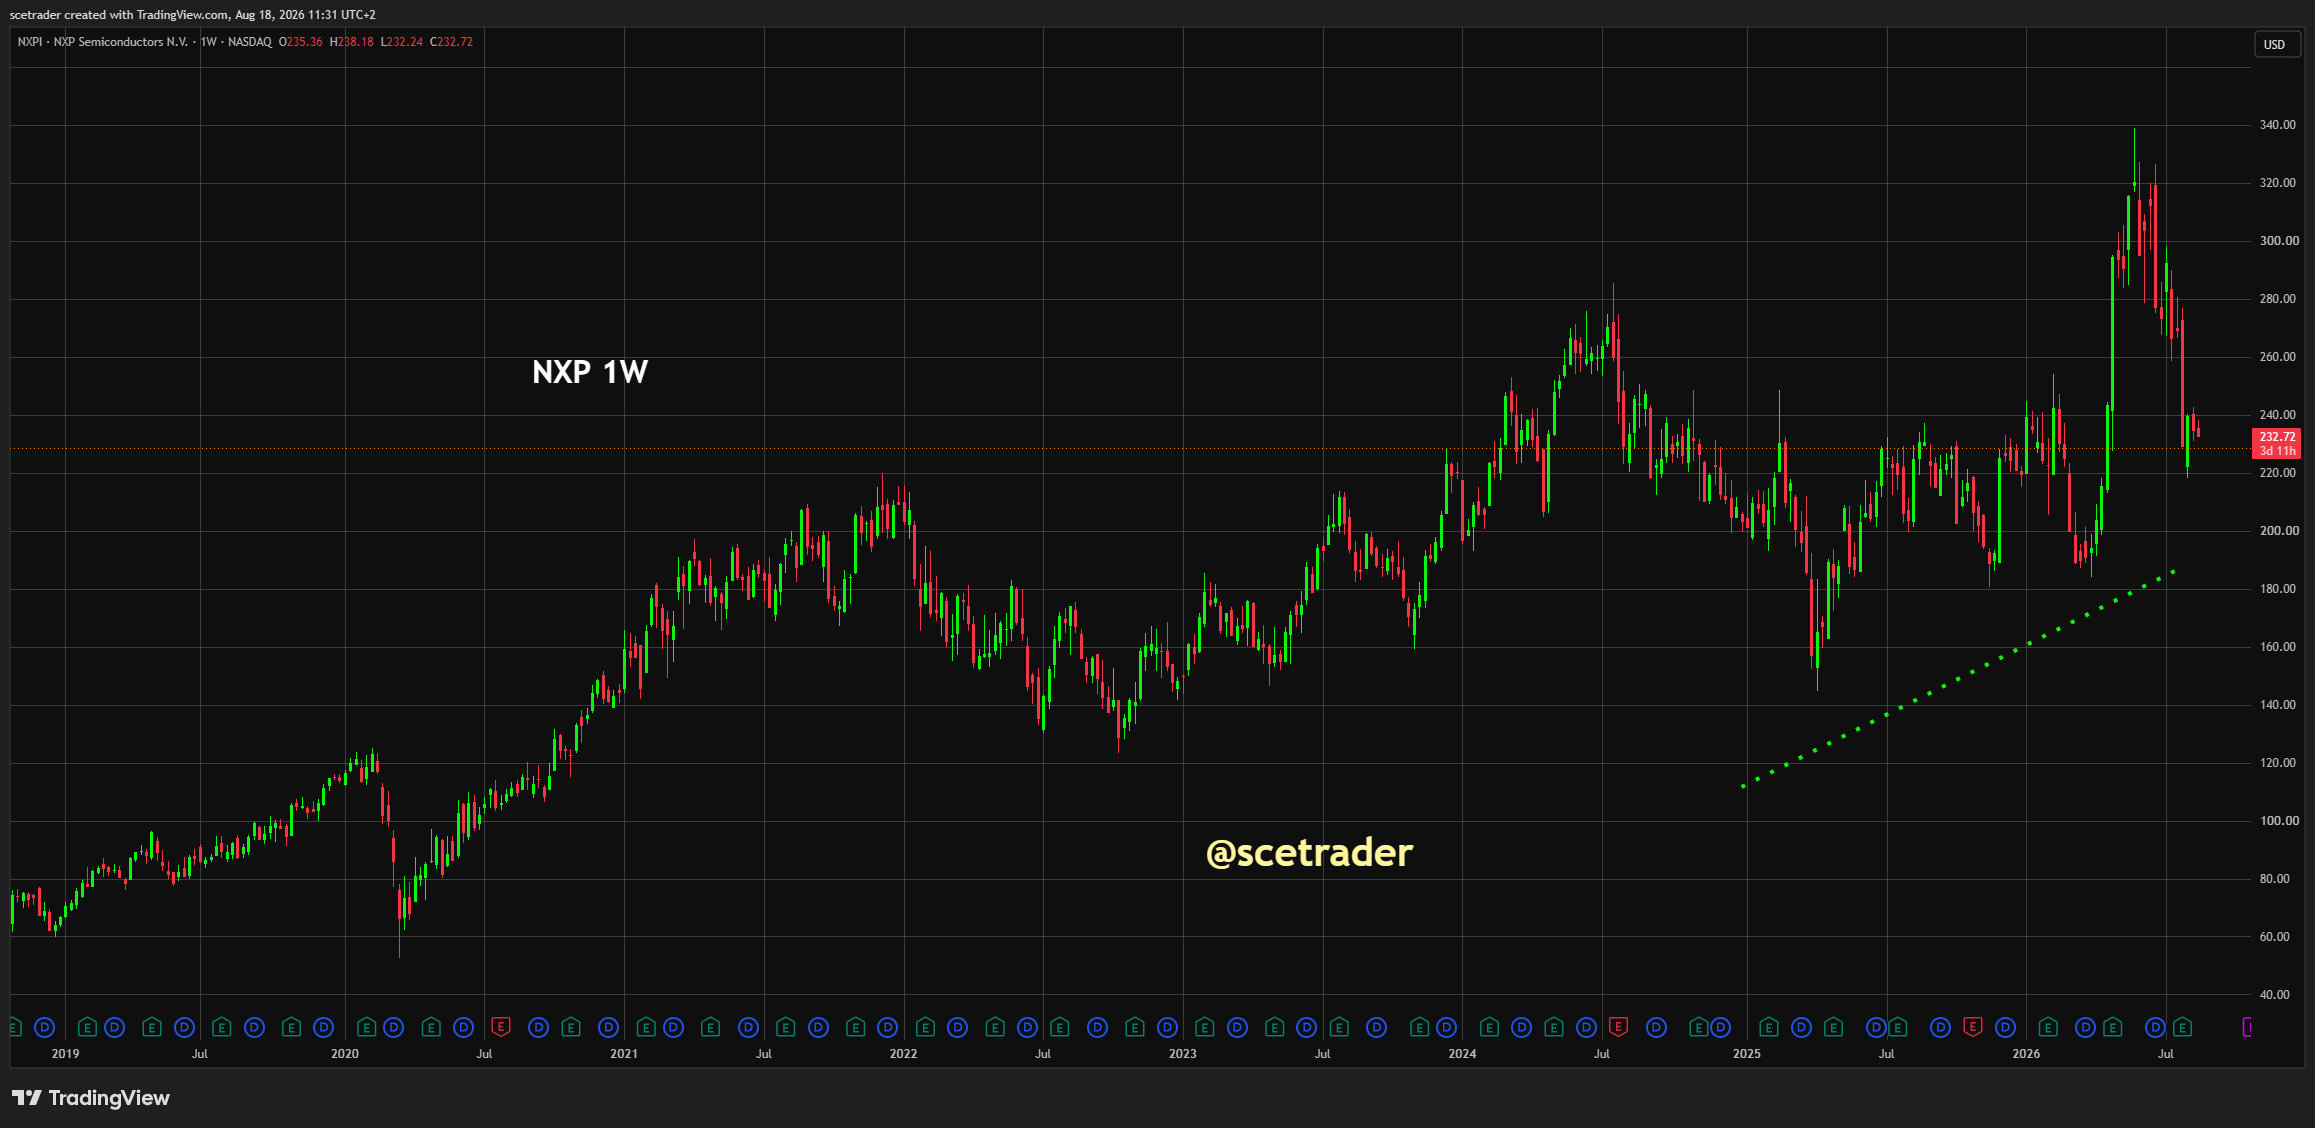Open the dividend marker right after Jul 2024's red earnings
The image size is (2315, 1128).
[1656, 1026]
